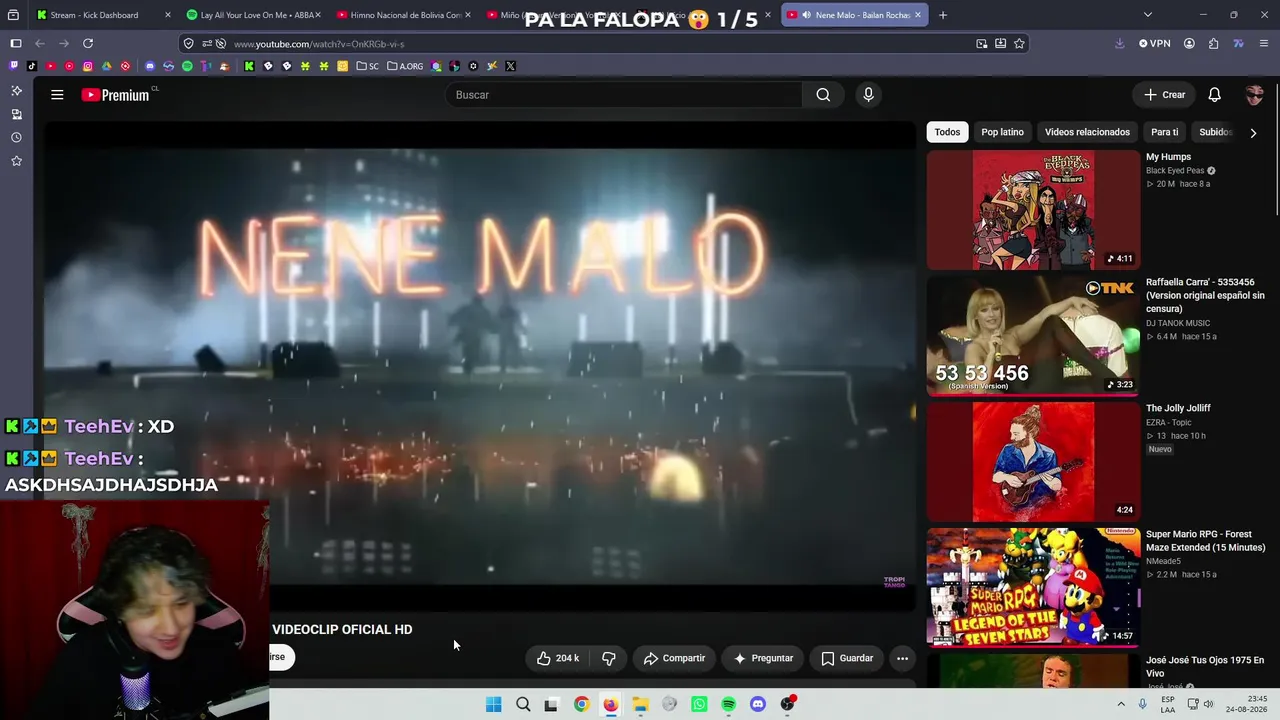This screenshot has height=720, width=1280.
Task: Click the Guardar save button
Action: pyautogui.click(x=847, y=658)
